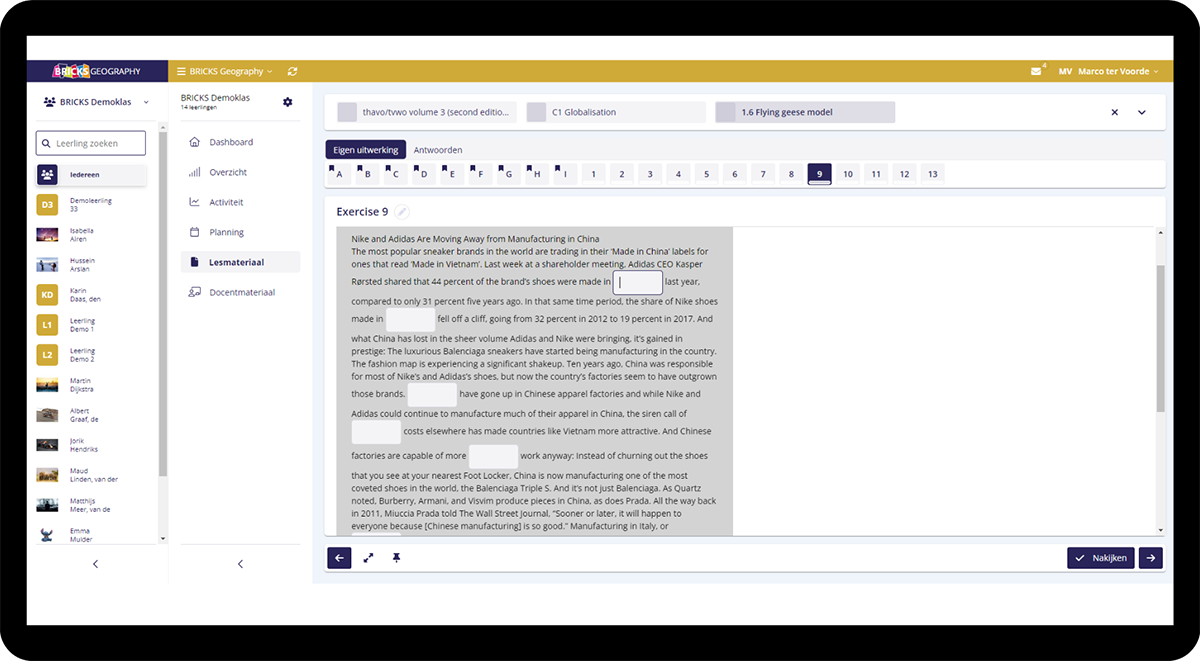
Task: Open the BRICKS Demoklas class dropdown
Action: (96, 102)
